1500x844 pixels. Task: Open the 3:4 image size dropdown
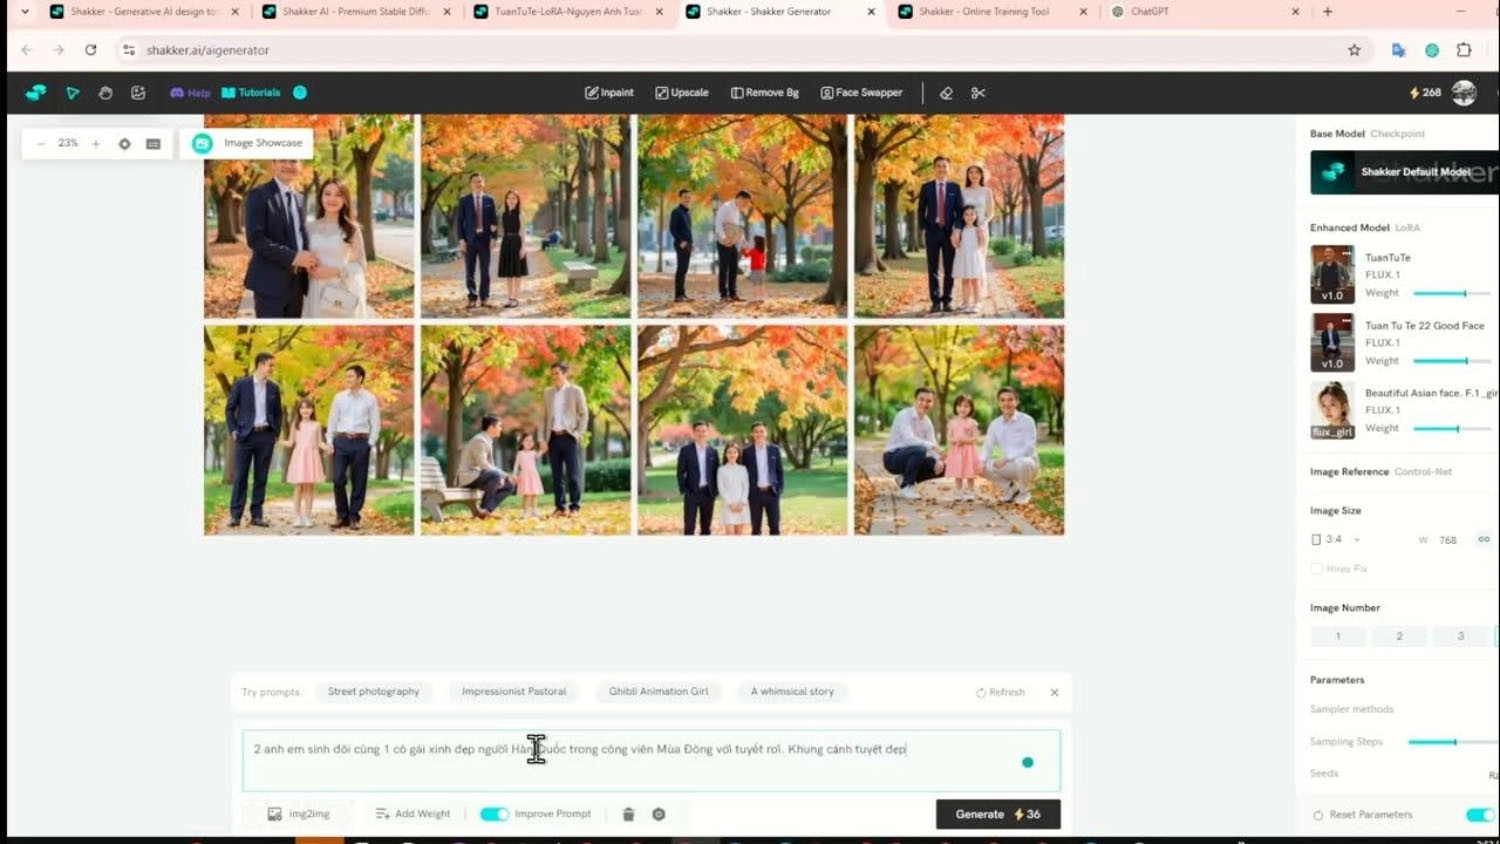click(1336, 539)
